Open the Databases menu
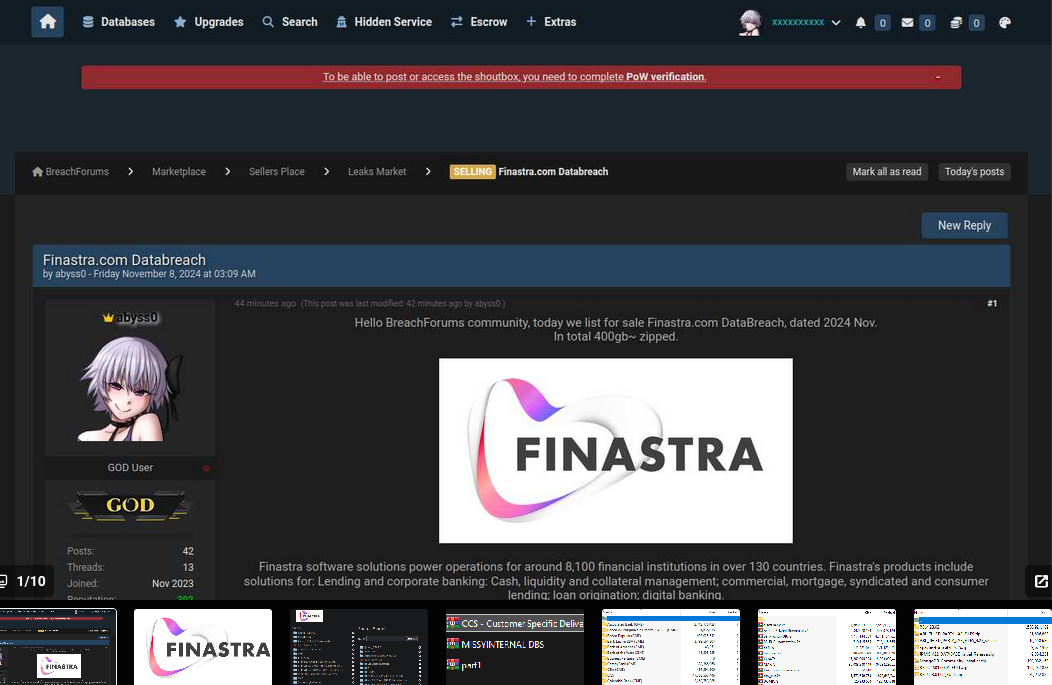 pos(118,22)
